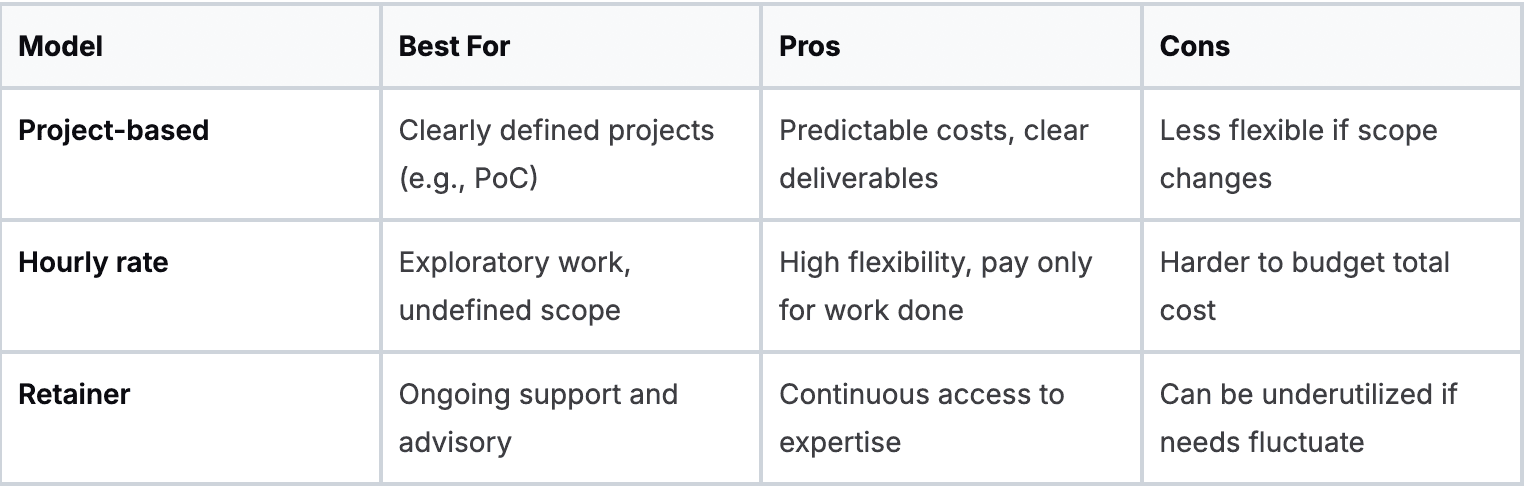Click the "Continuous access to expertise" cell

[921, 417]
